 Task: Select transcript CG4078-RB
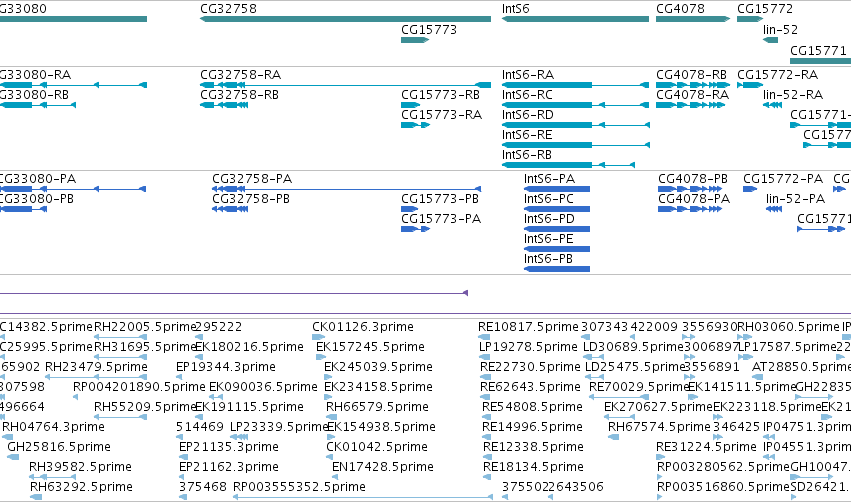click(x=693, y=85)
